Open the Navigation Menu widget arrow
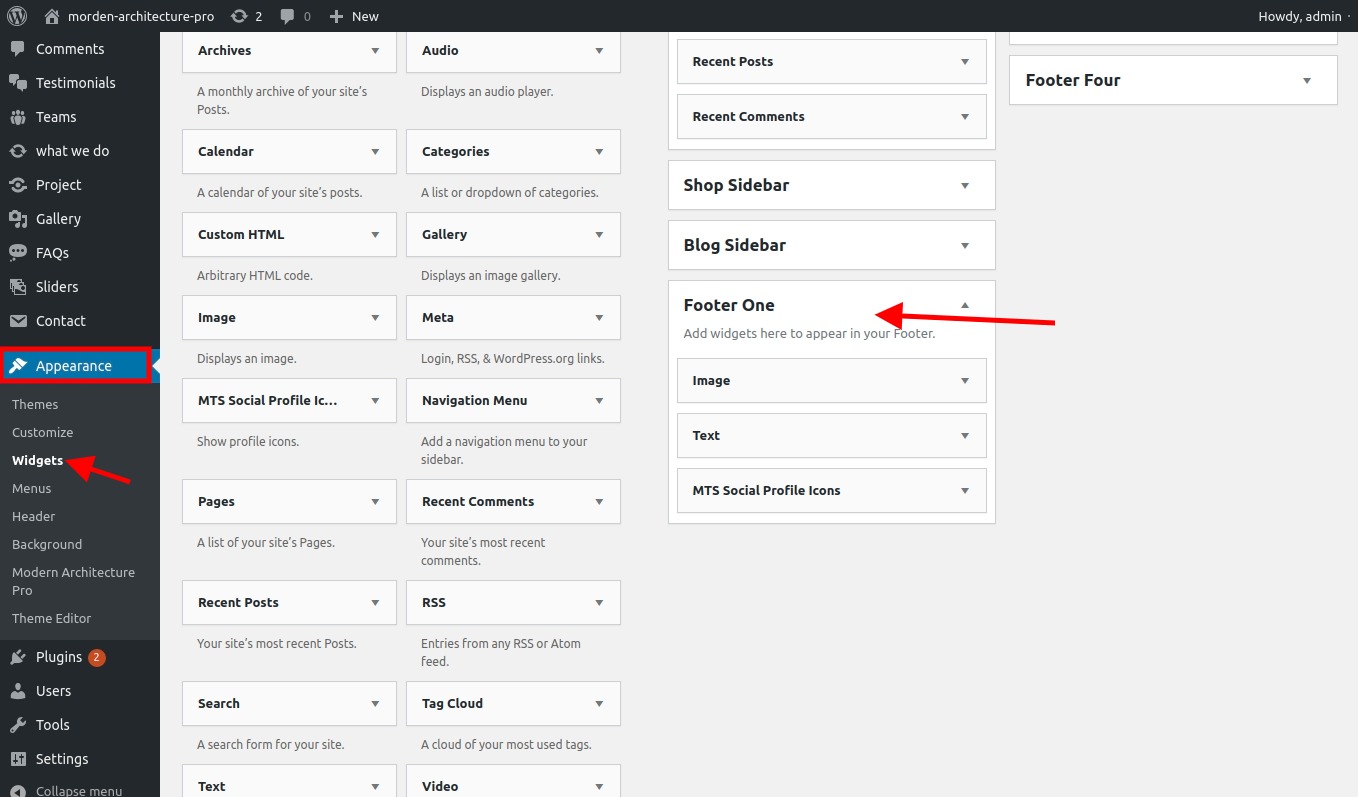The height and width of the screenshot is (797, 1358). point(599,400)
